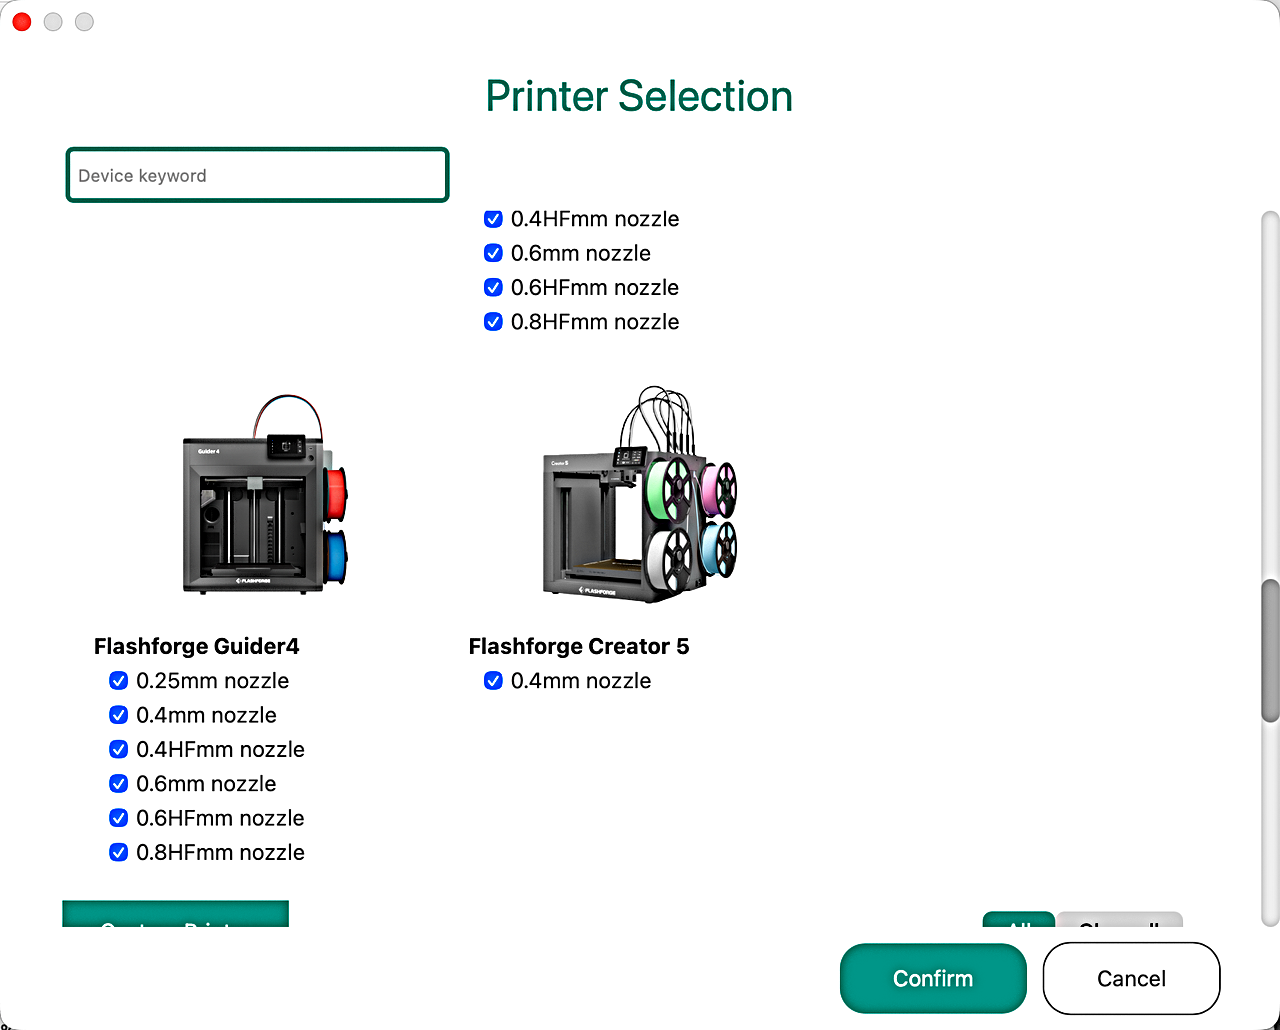
Task: Uncheck Guider4 0.6HFmm nozzle
Action: pyautogui.click(x=118, y=818)
